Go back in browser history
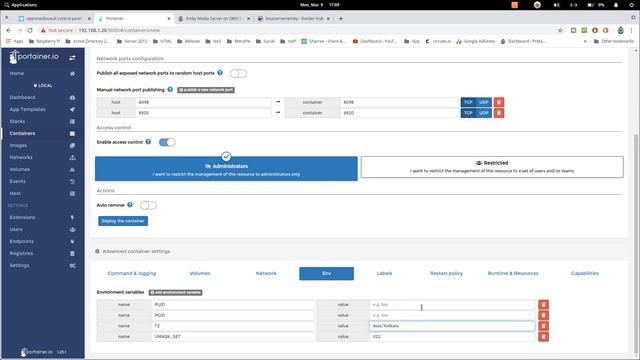This screenshot has width=640, height=360. point(9,30)
